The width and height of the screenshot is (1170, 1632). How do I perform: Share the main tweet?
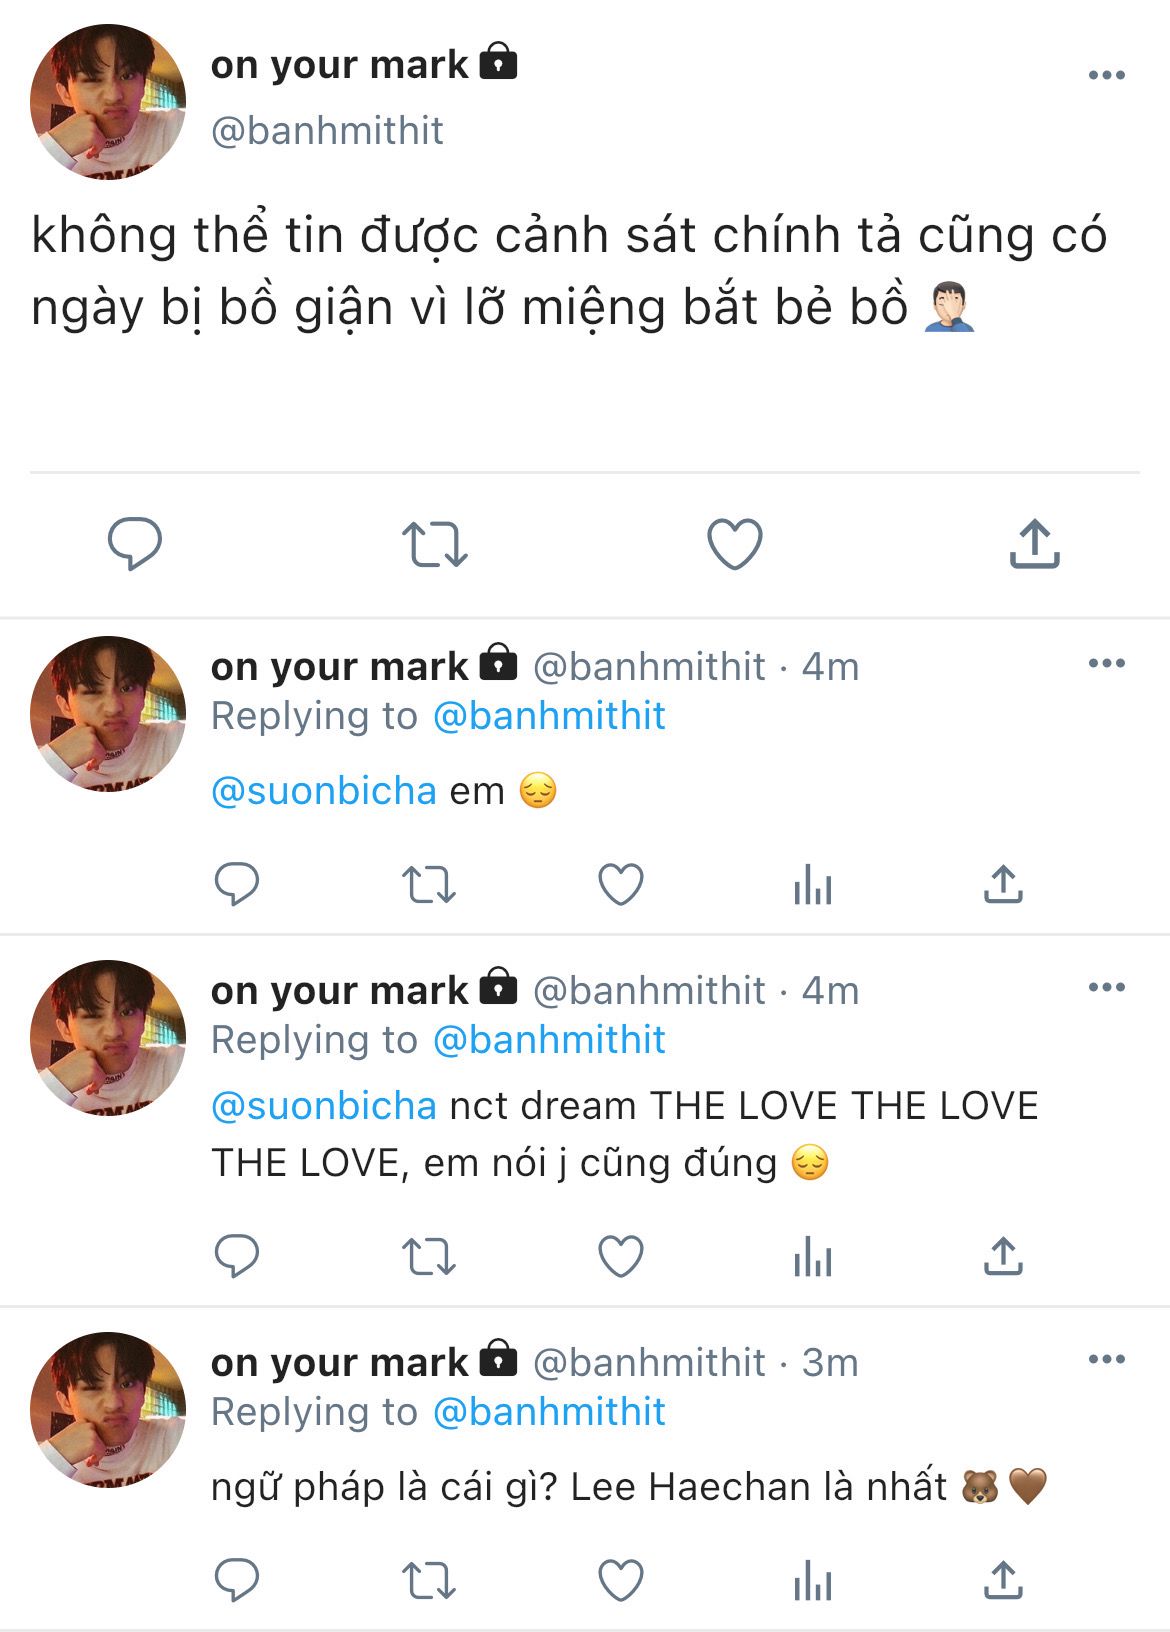pos(1034,544)
